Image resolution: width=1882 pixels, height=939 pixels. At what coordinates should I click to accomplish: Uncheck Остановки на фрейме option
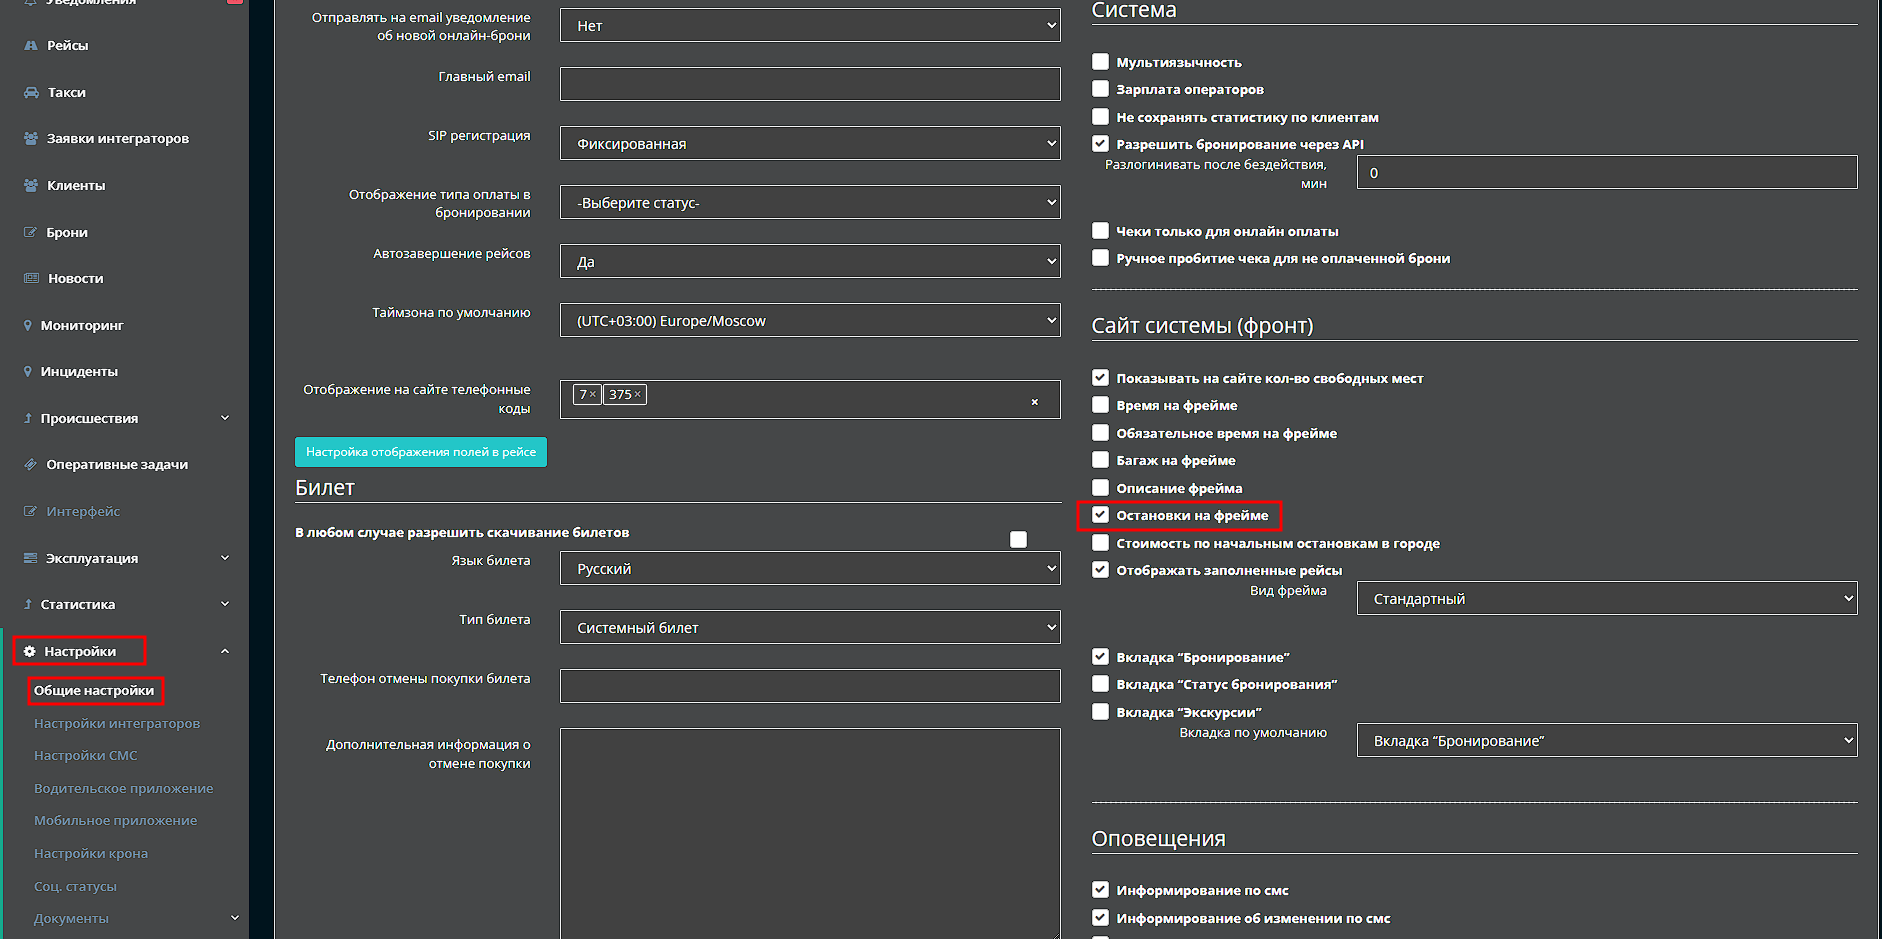(x=1100, y=515)
